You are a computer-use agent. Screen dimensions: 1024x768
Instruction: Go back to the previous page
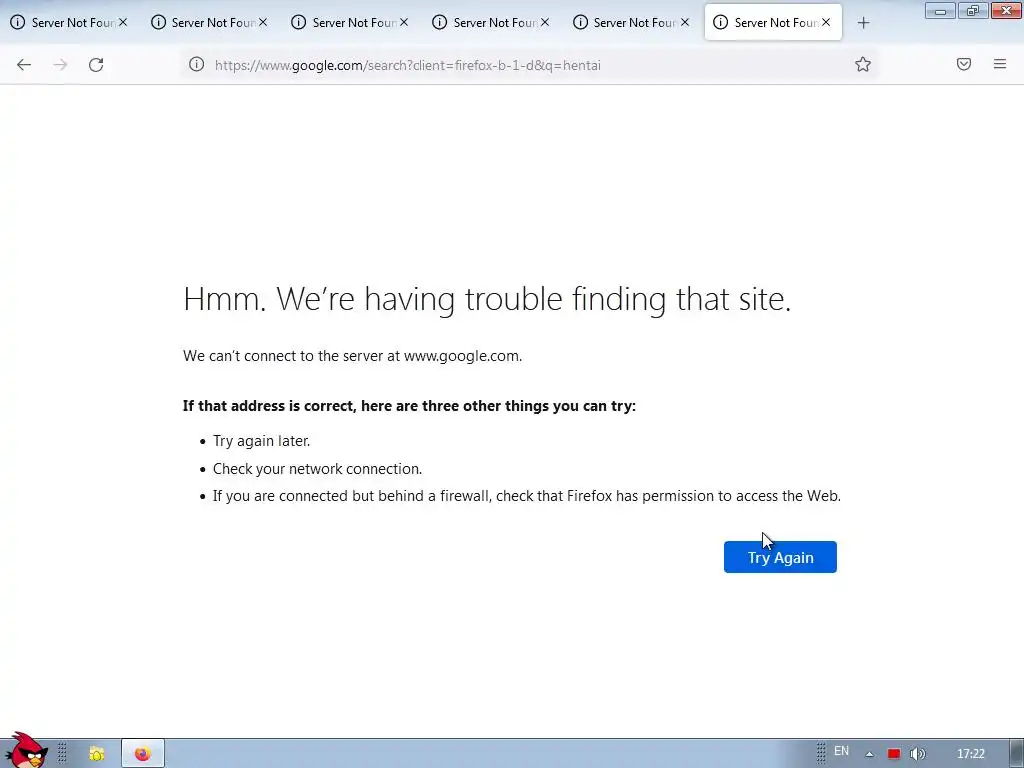[x=24, y=65]
